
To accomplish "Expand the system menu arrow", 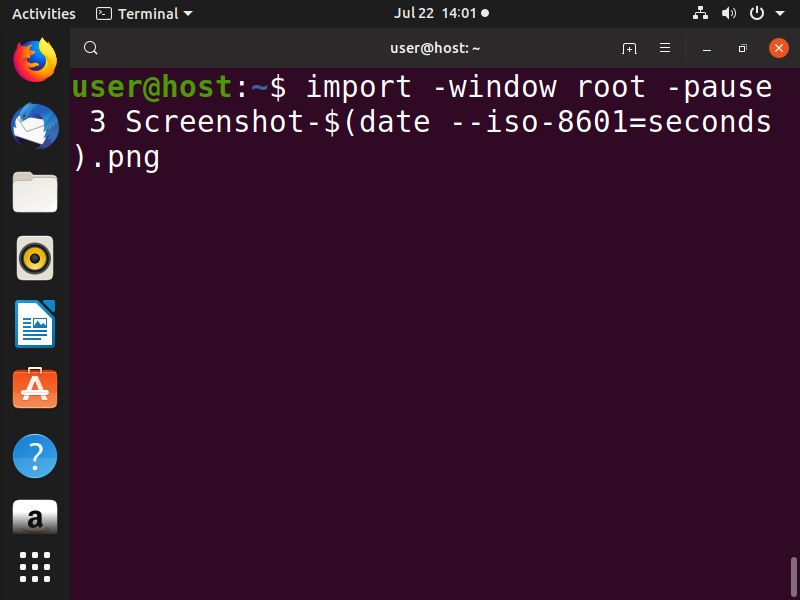I will pyautogui.click(x=780, y=14).
